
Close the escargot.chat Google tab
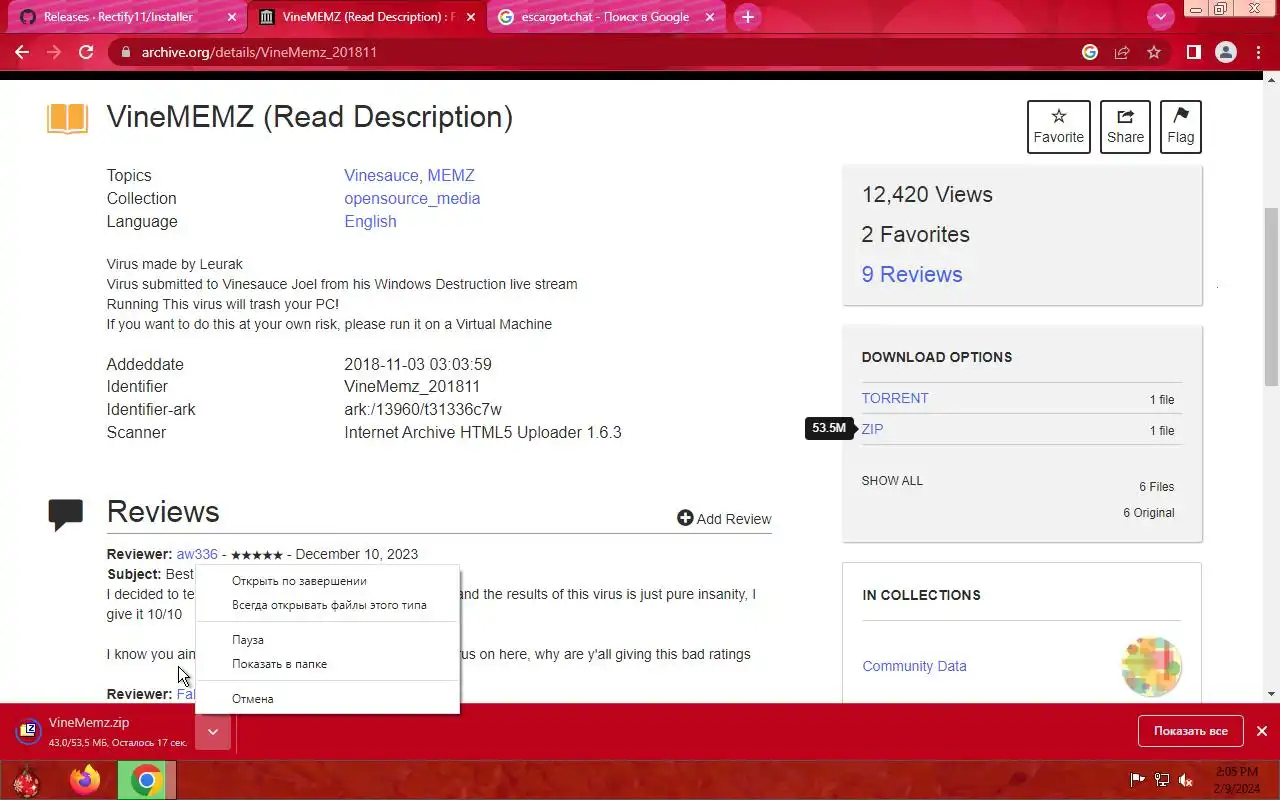click(711, 17)
